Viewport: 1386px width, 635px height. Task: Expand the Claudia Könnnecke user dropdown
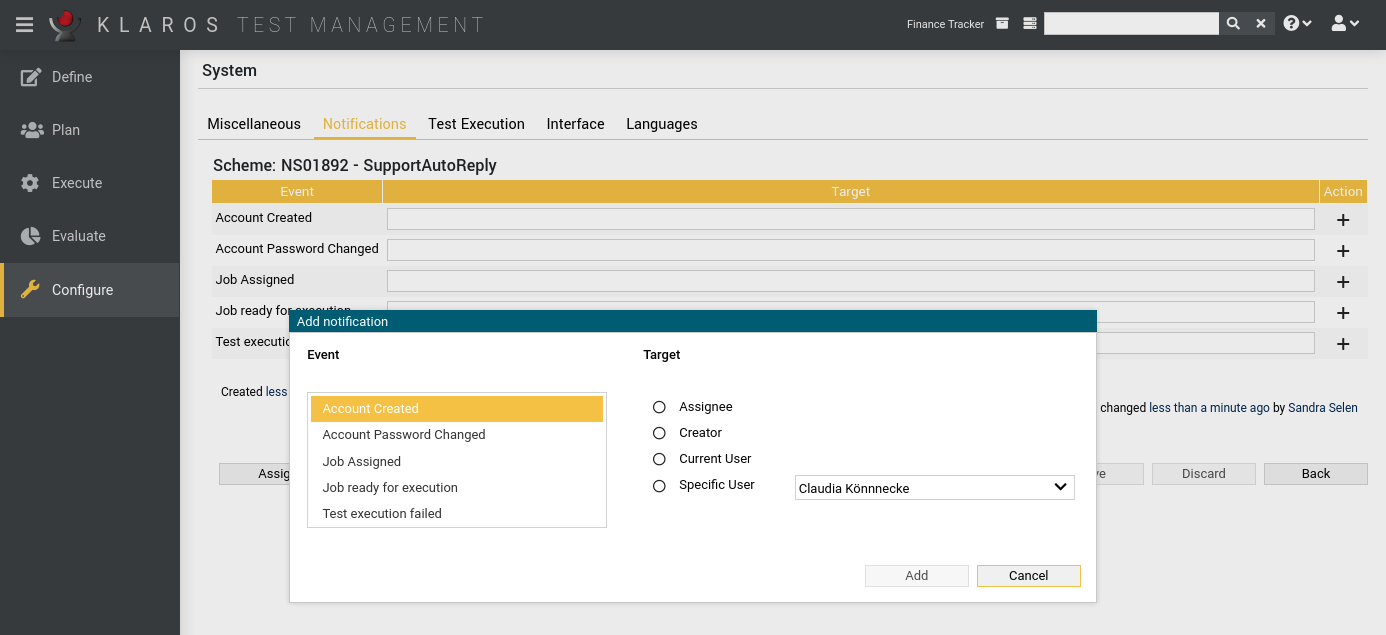click(x=934, y=488)
